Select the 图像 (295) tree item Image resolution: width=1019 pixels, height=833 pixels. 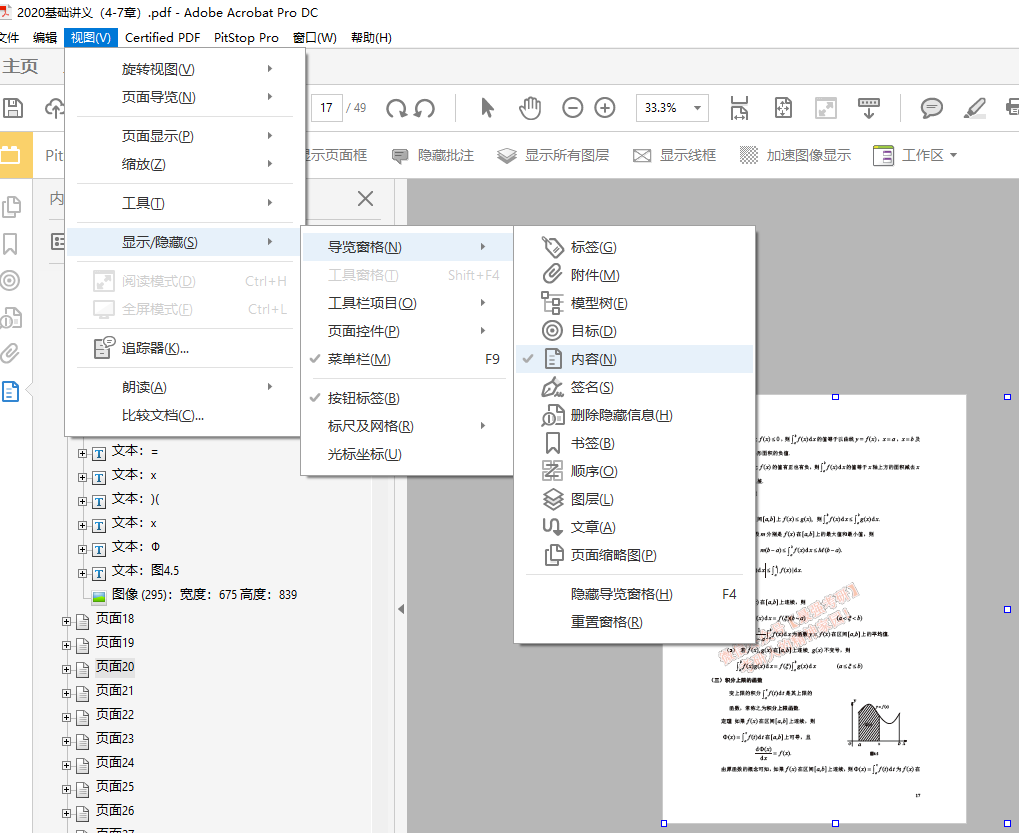pyautogui.click(x=204, y=595)
